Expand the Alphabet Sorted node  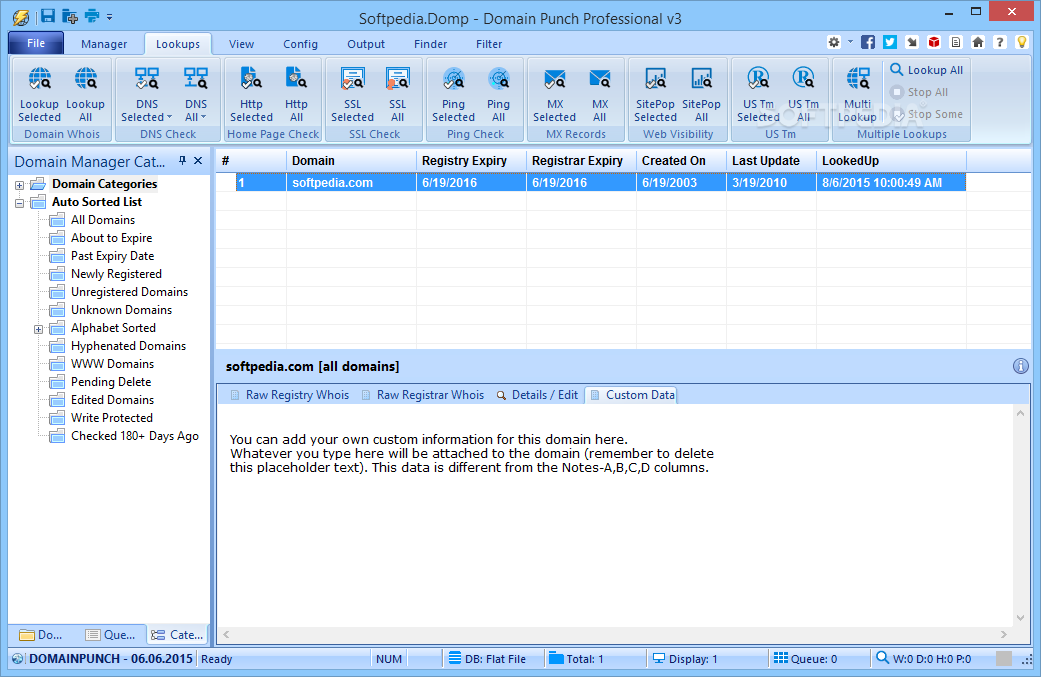pyautogui.click(x=39, y=329)
